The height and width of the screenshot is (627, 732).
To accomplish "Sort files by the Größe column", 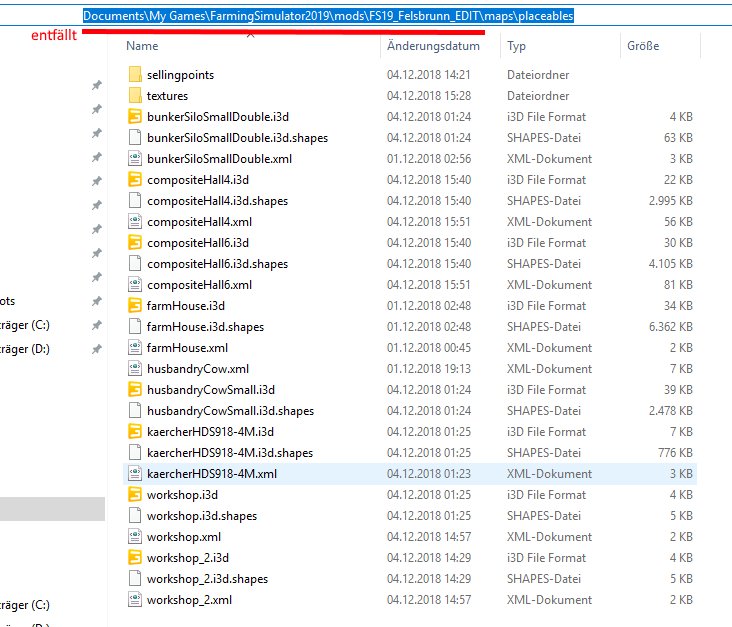I will point(641,46).
